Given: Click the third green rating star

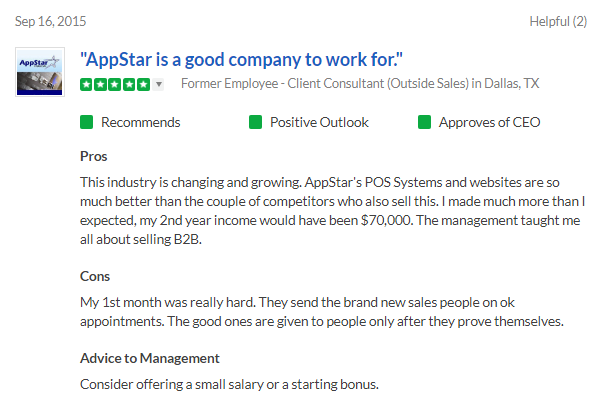Looking at the screenshot, I should (115, 84).
